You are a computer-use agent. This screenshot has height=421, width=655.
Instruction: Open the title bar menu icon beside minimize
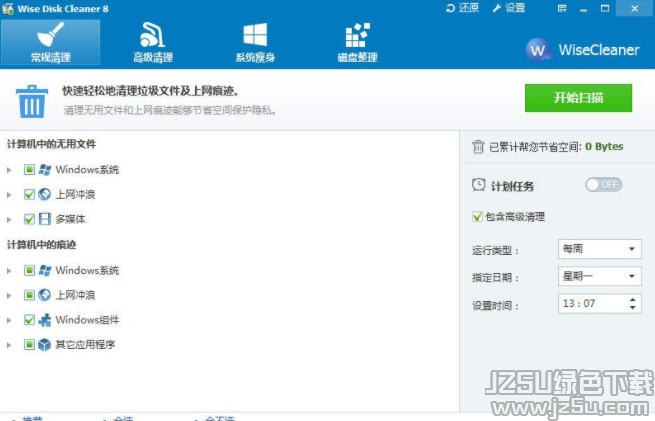tap(562, 8)
